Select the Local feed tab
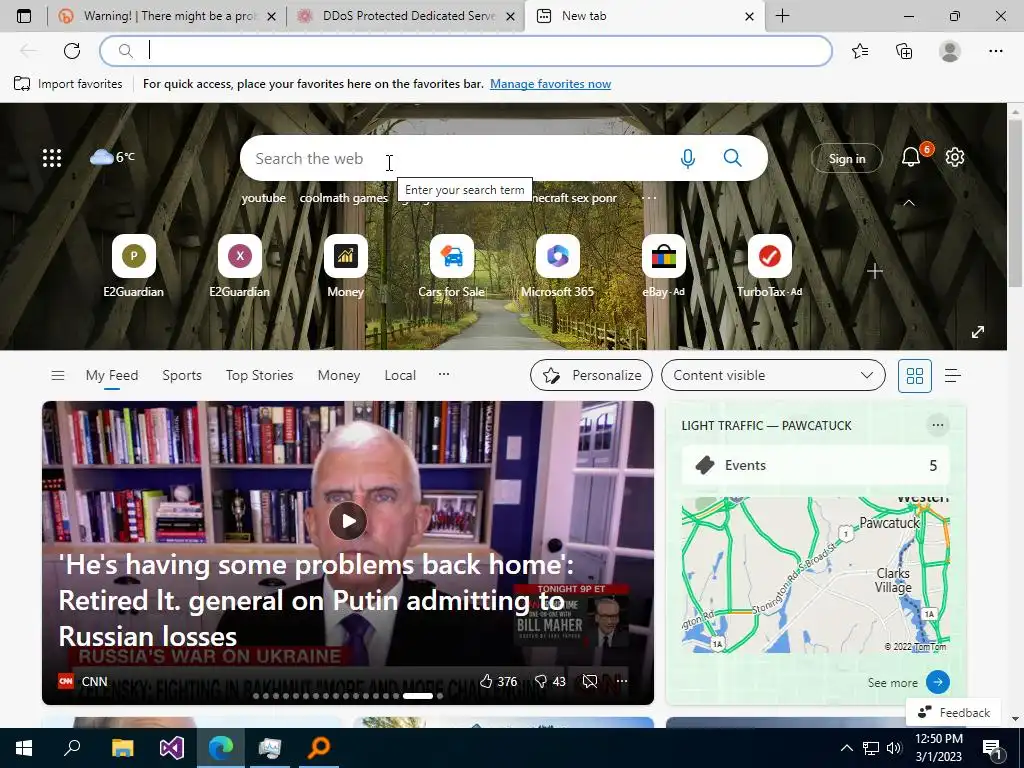 coord(400,376)
